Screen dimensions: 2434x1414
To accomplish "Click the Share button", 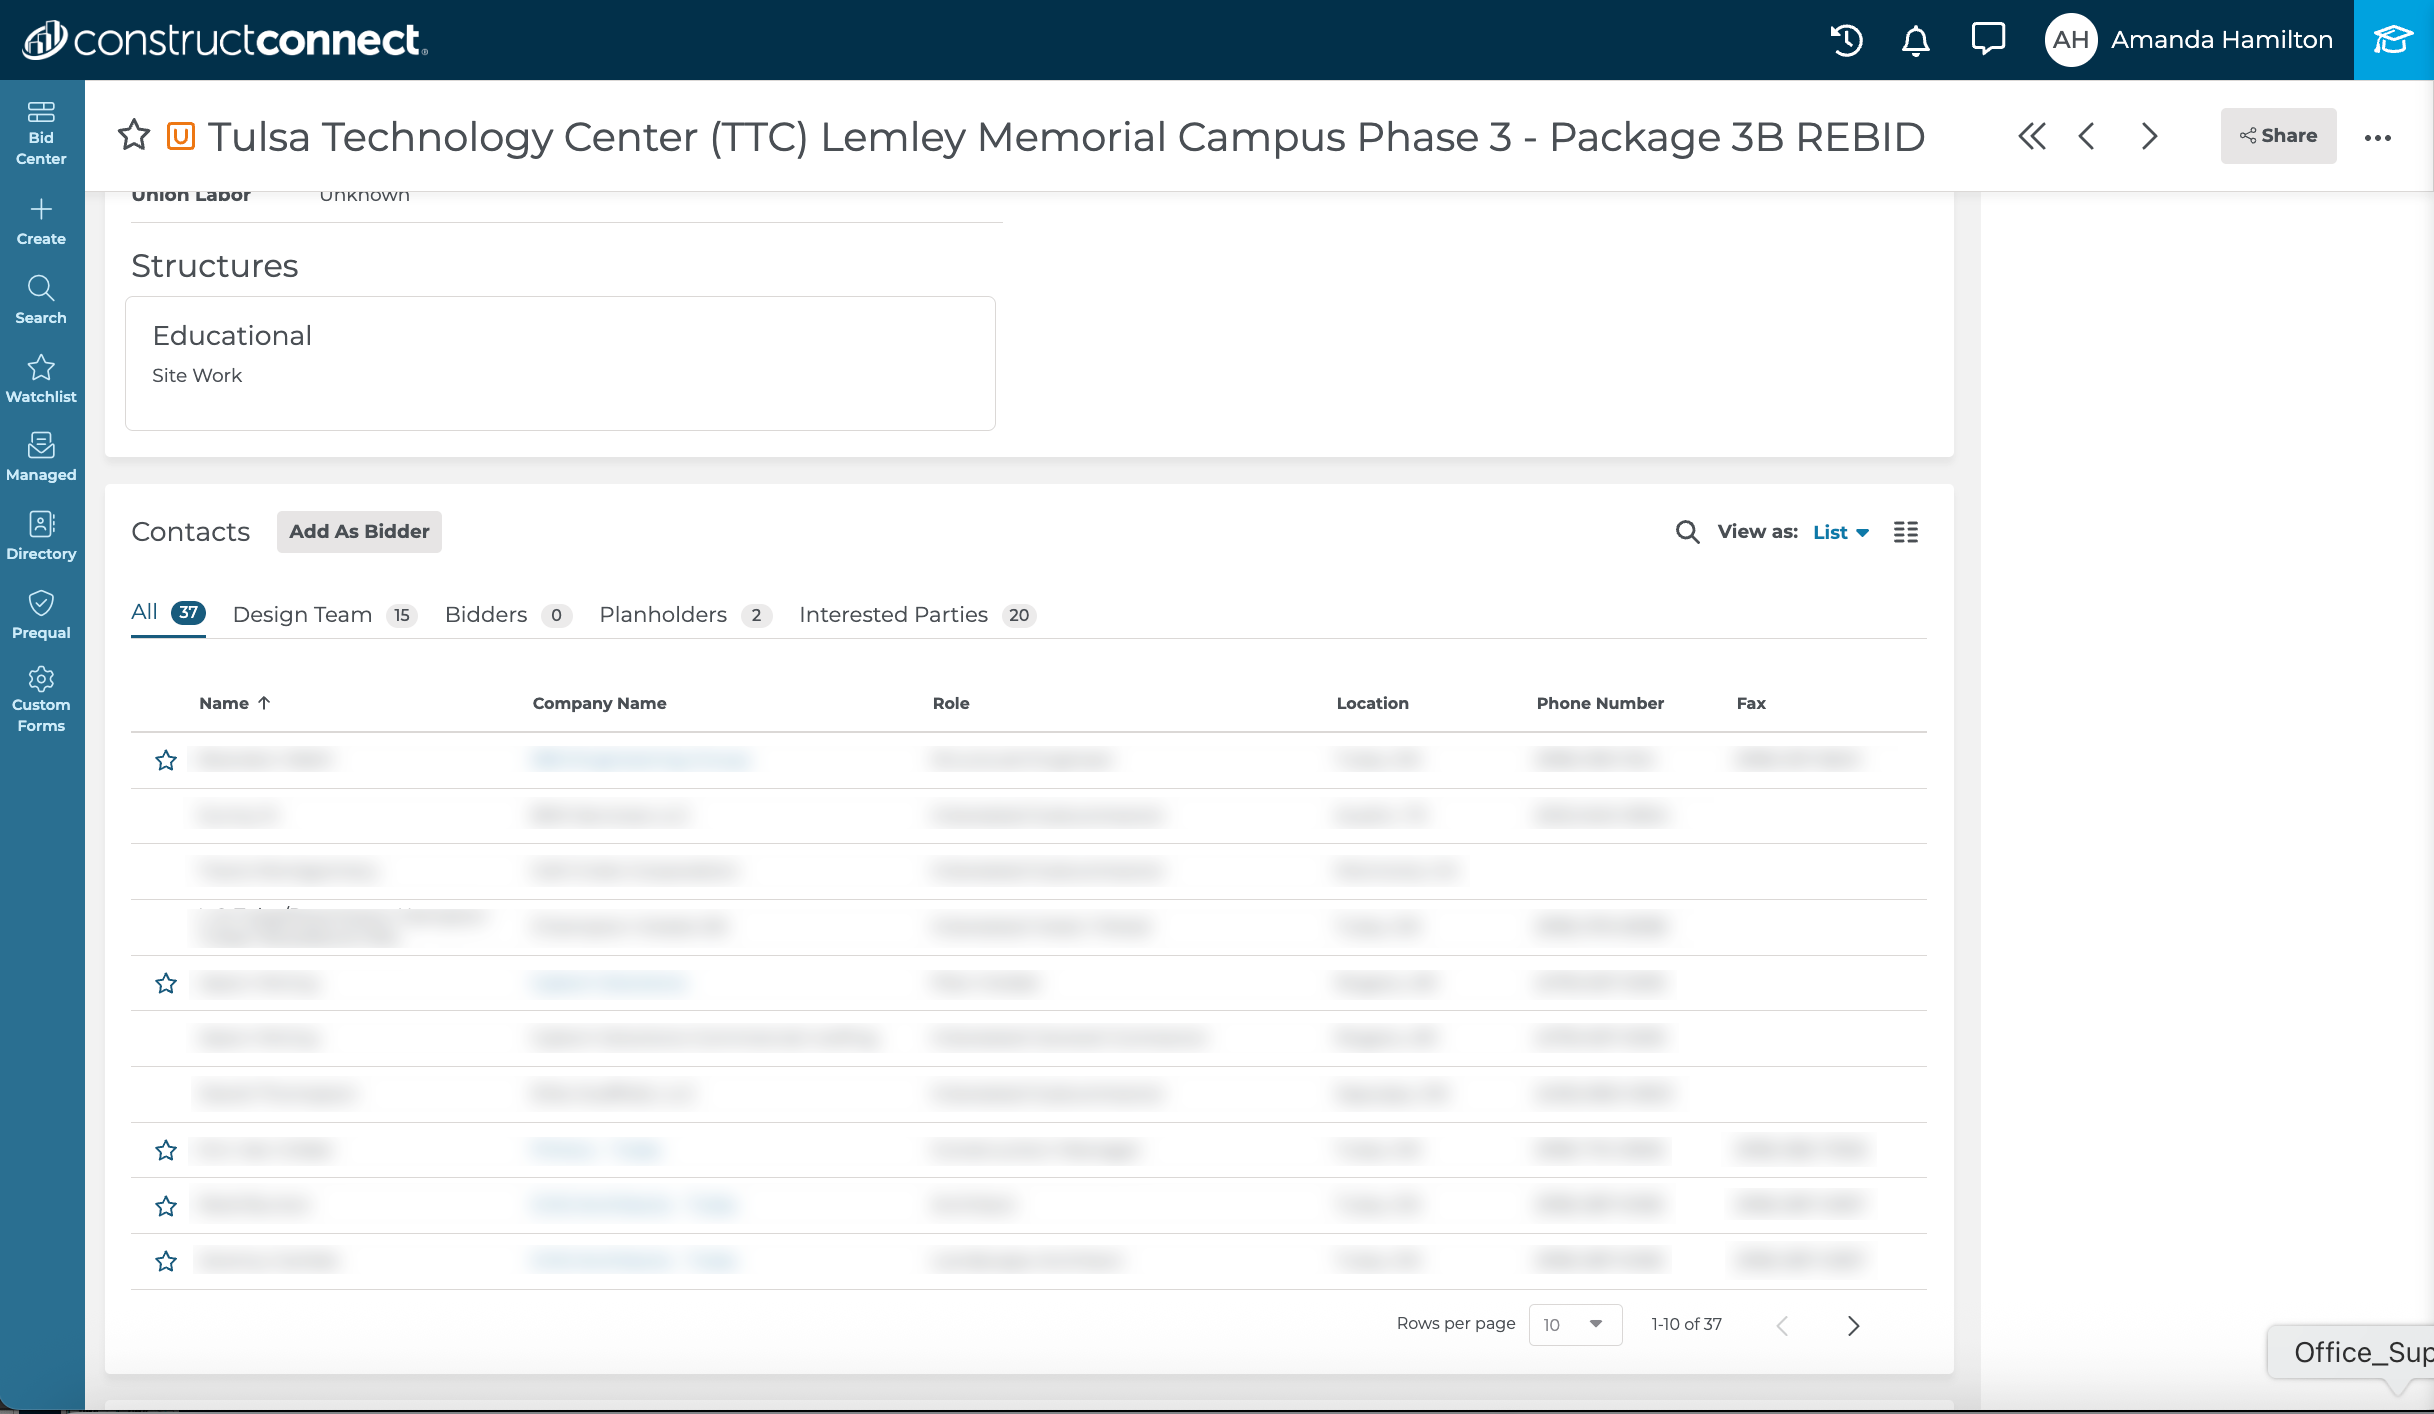I will pos(2278,136).
